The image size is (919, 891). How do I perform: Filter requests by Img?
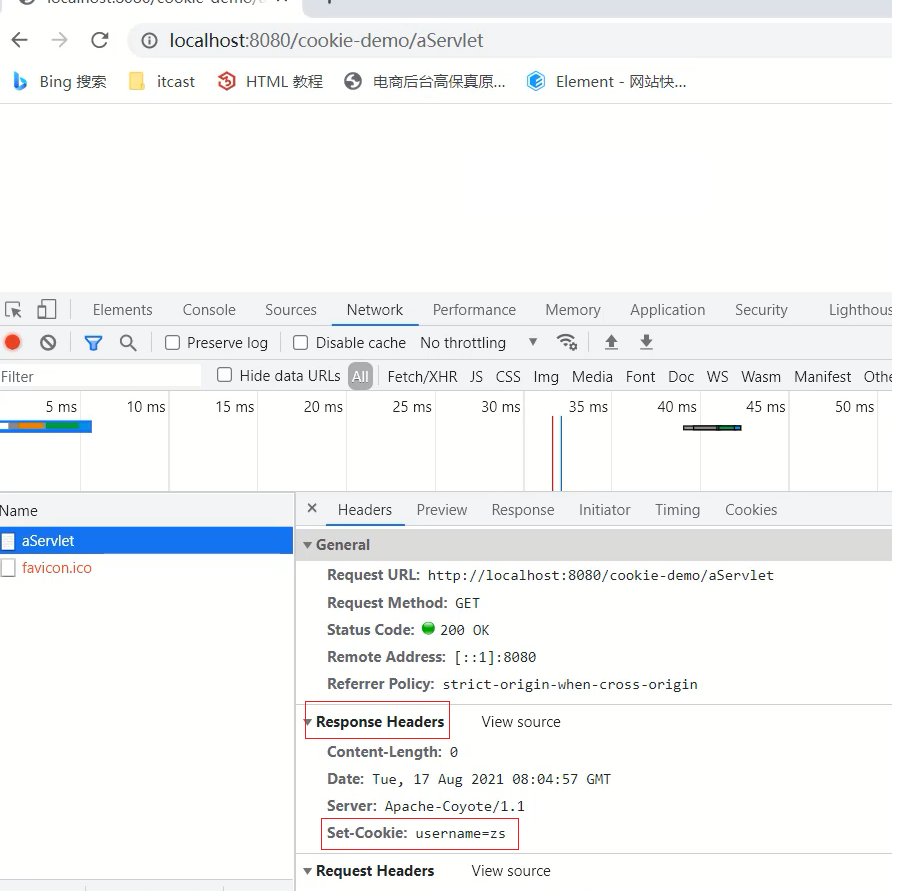point(546,376)
